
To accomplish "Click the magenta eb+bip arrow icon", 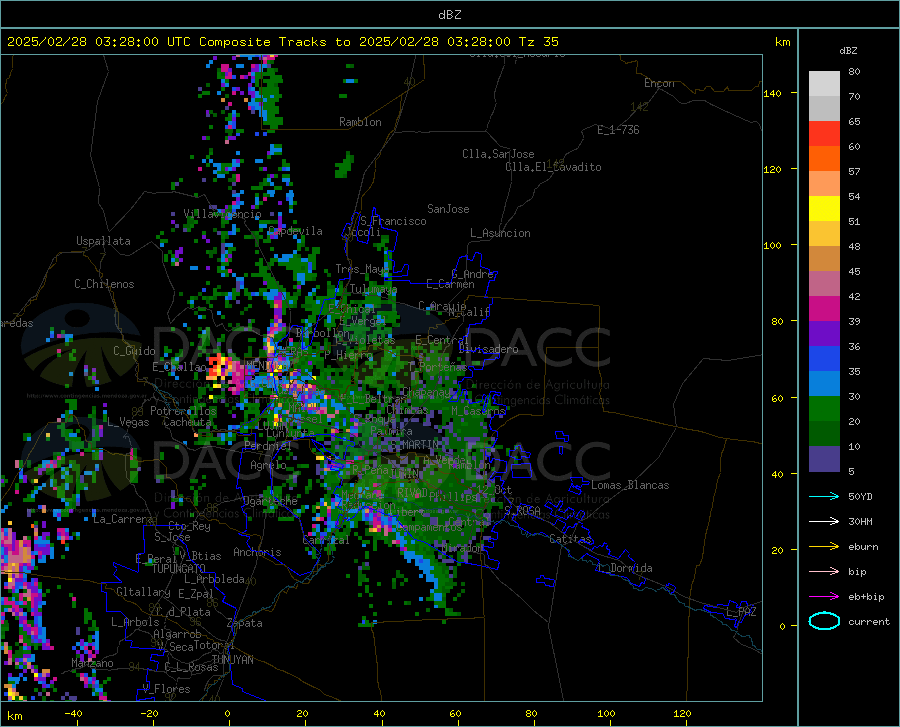I will coord(824,596).
